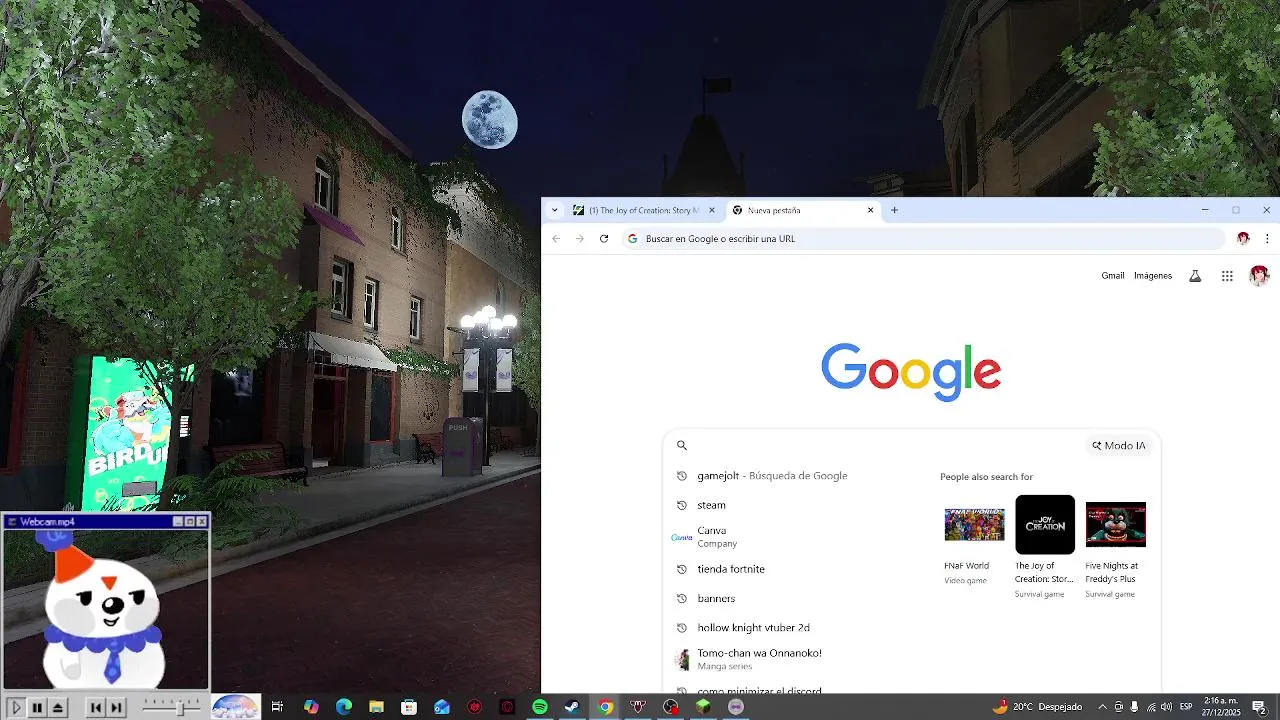The image size is (1280, 720).
Task: Click the eject button in the Webcam.mp4 player
Action: coord(58,708)
